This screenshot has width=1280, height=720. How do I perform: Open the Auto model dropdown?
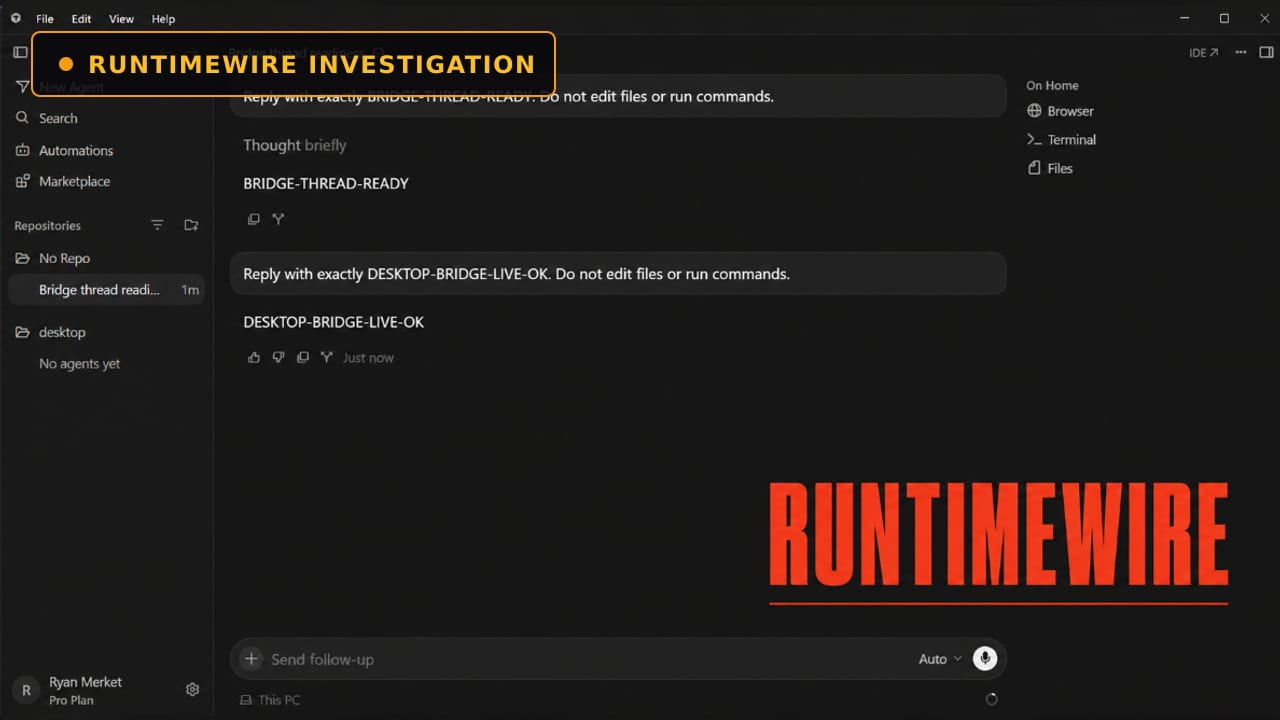[940, 659]
